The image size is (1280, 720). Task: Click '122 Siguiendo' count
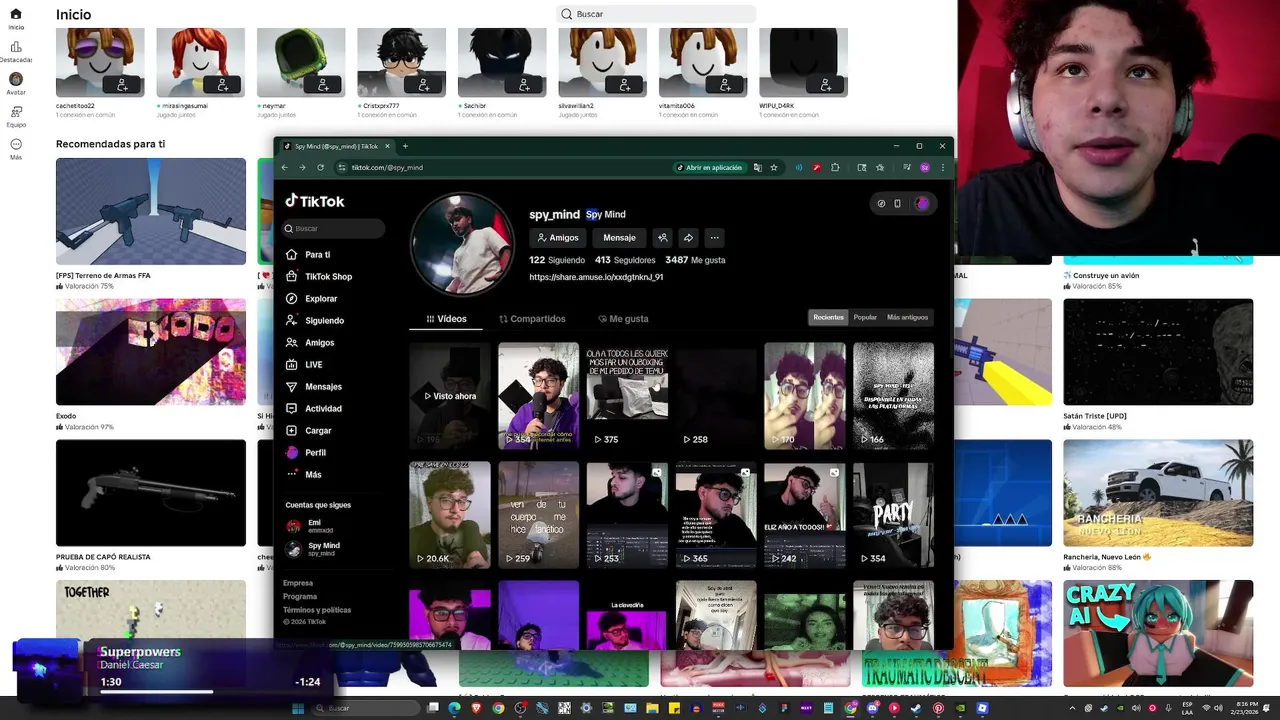(557, 260)
